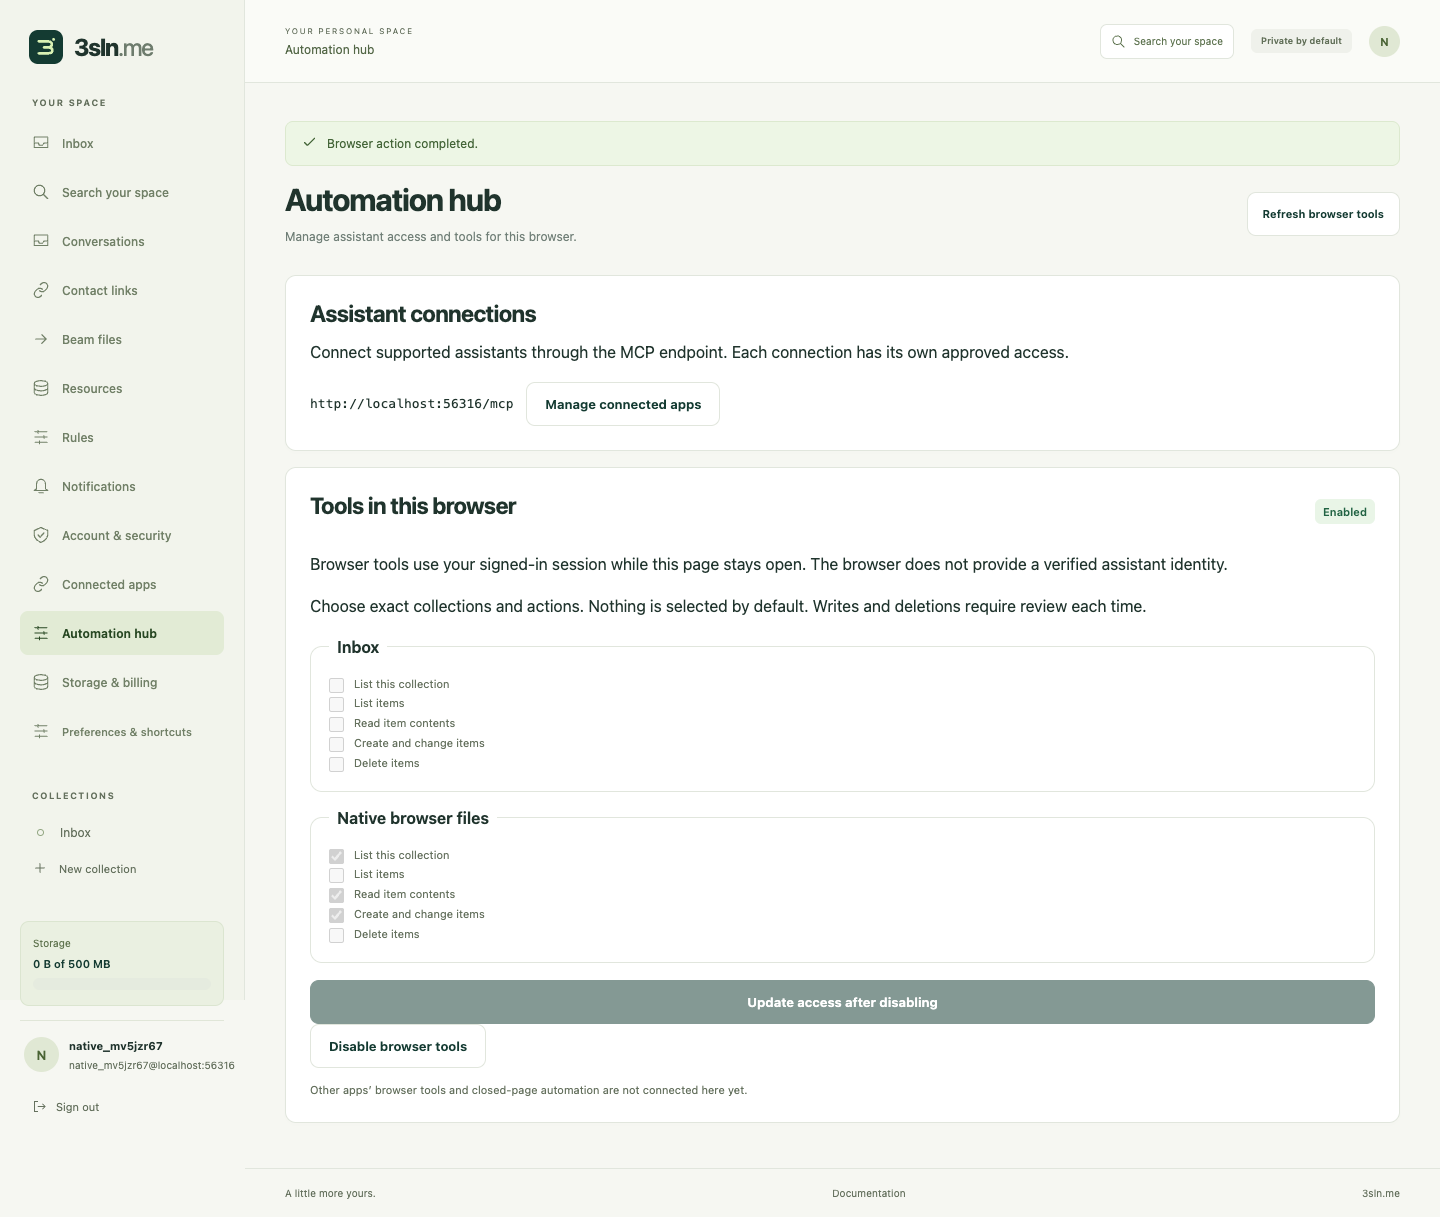Check Inbox 'Read item contents' checkbox
The image size is (1440, 1217).
point(336,724)
